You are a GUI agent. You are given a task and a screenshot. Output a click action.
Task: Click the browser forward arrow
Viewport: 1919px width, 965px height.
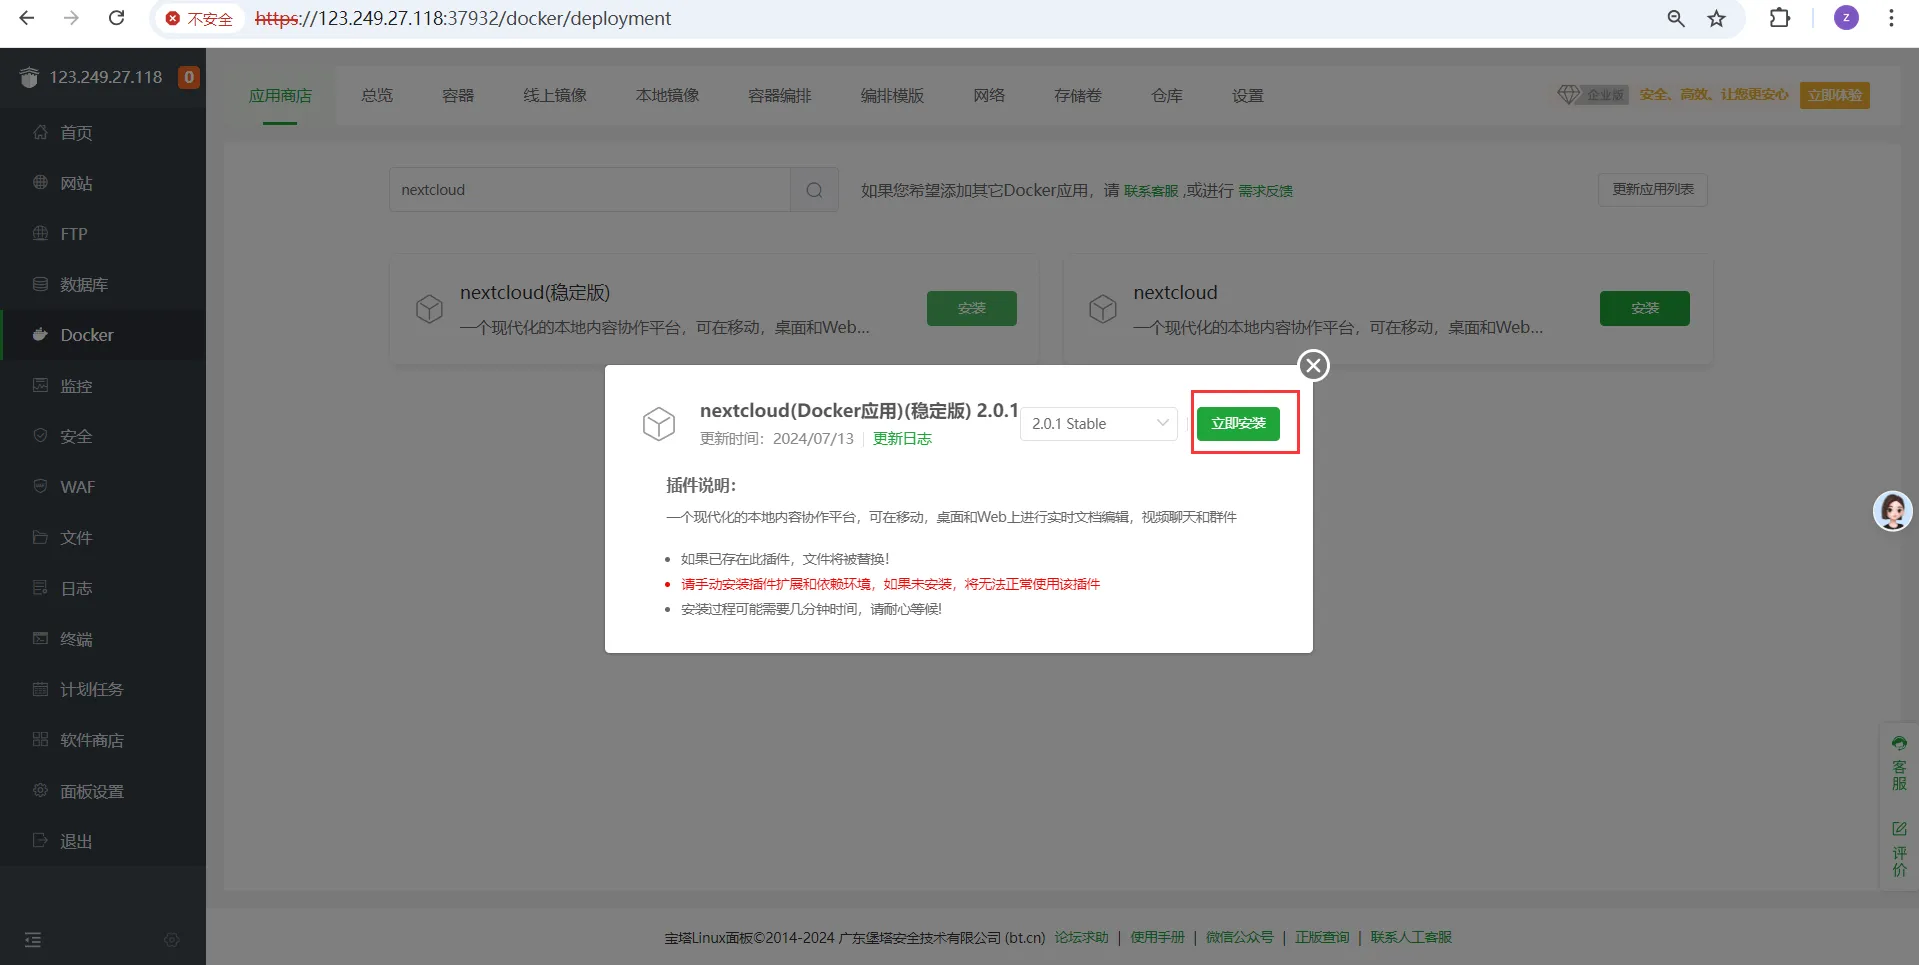tap(71, 18)
